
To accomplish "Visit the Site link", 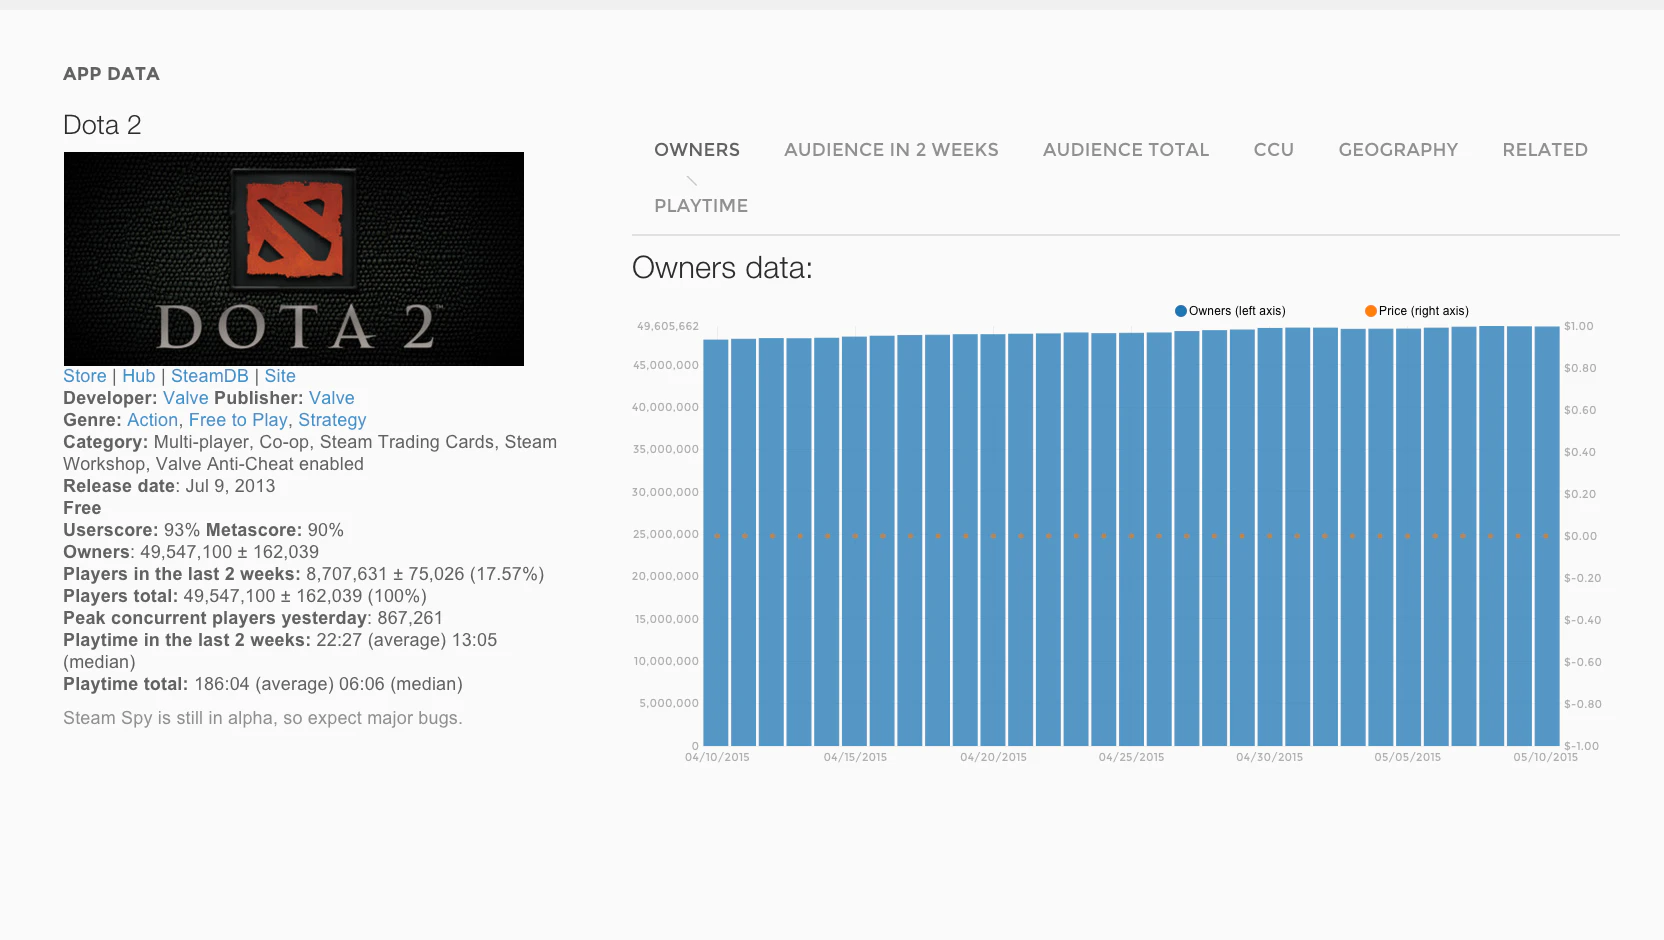I will pos(280,376).
